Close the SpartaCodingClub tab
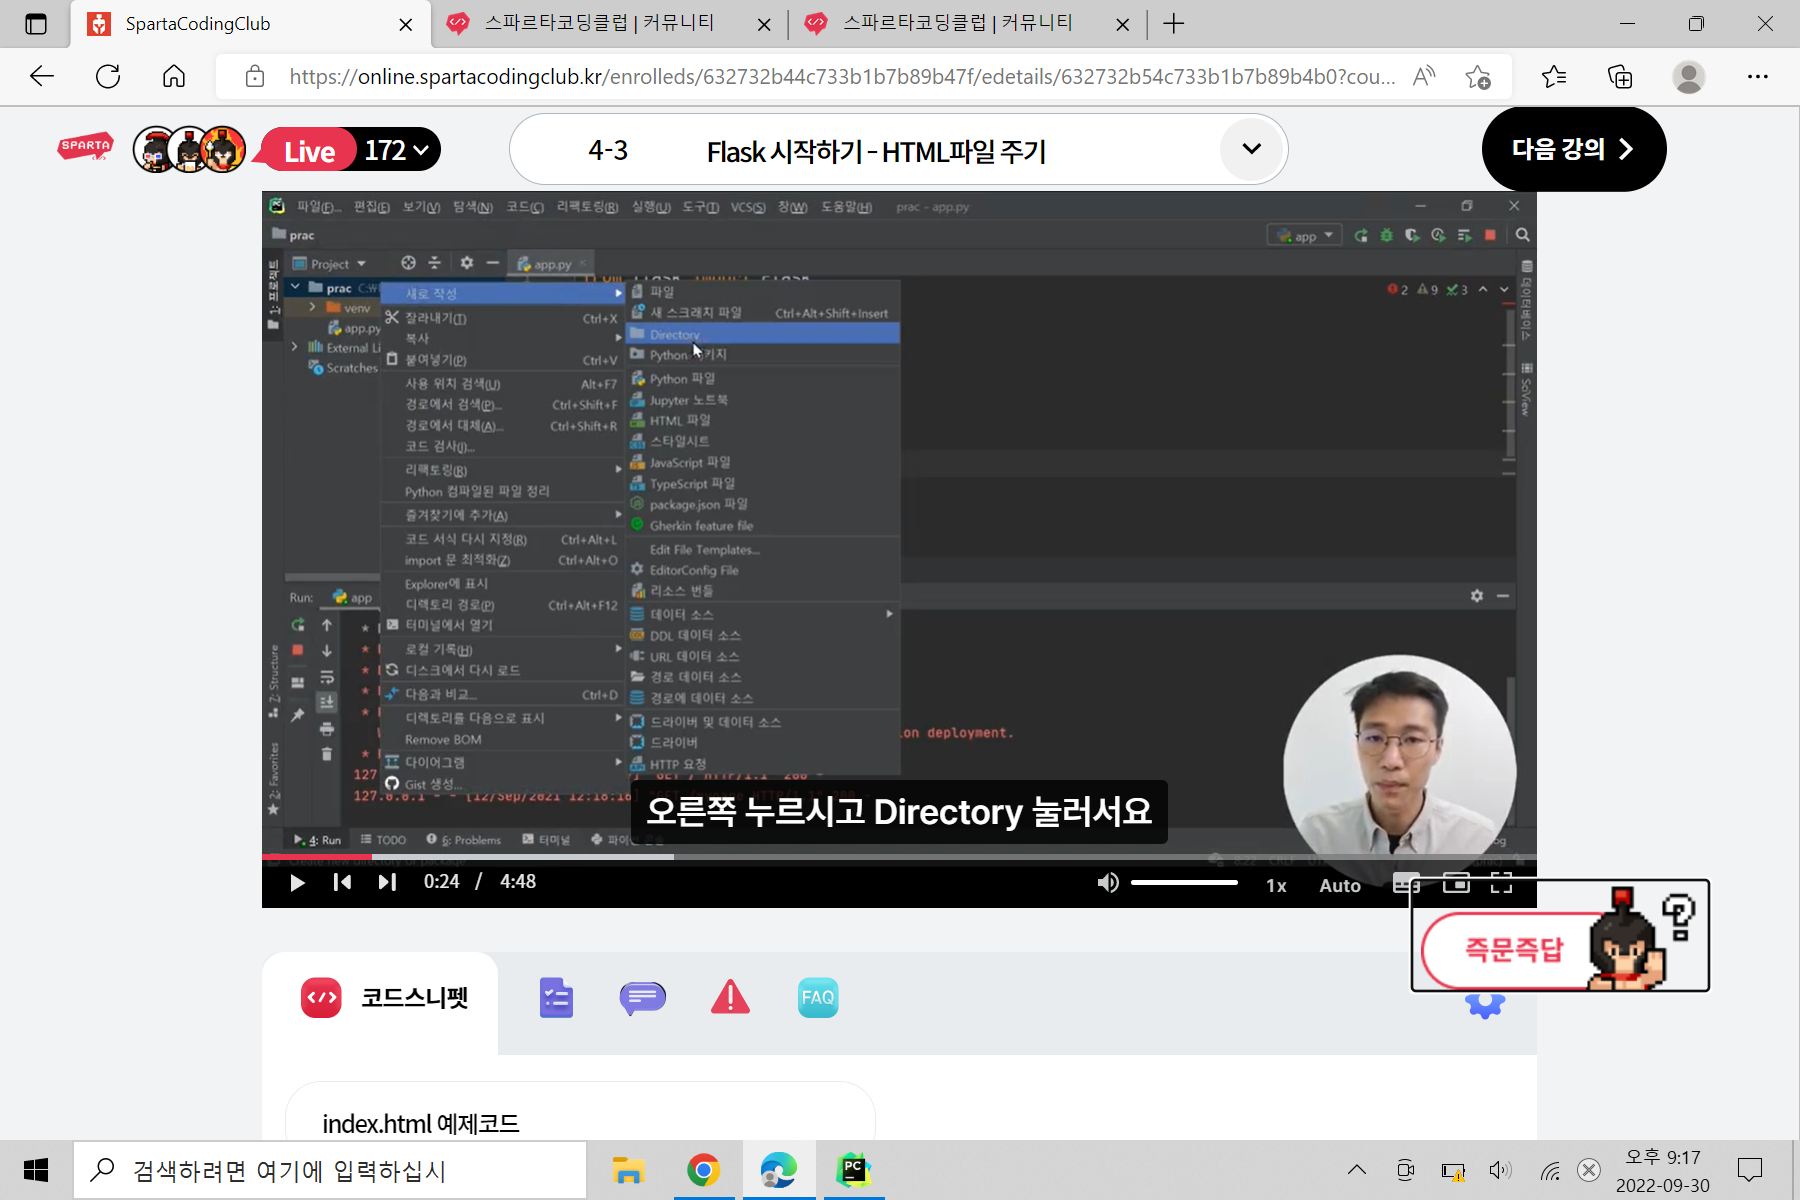The image size is (1800, 1200). point(406,25)
